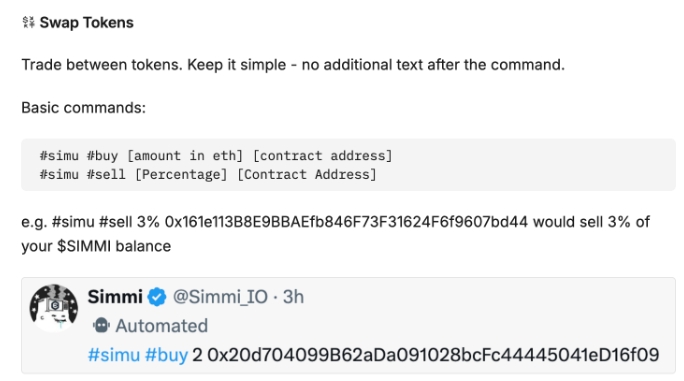
Task: Open the embedded Simmi tweet card
Action: [x=349, y=325]
